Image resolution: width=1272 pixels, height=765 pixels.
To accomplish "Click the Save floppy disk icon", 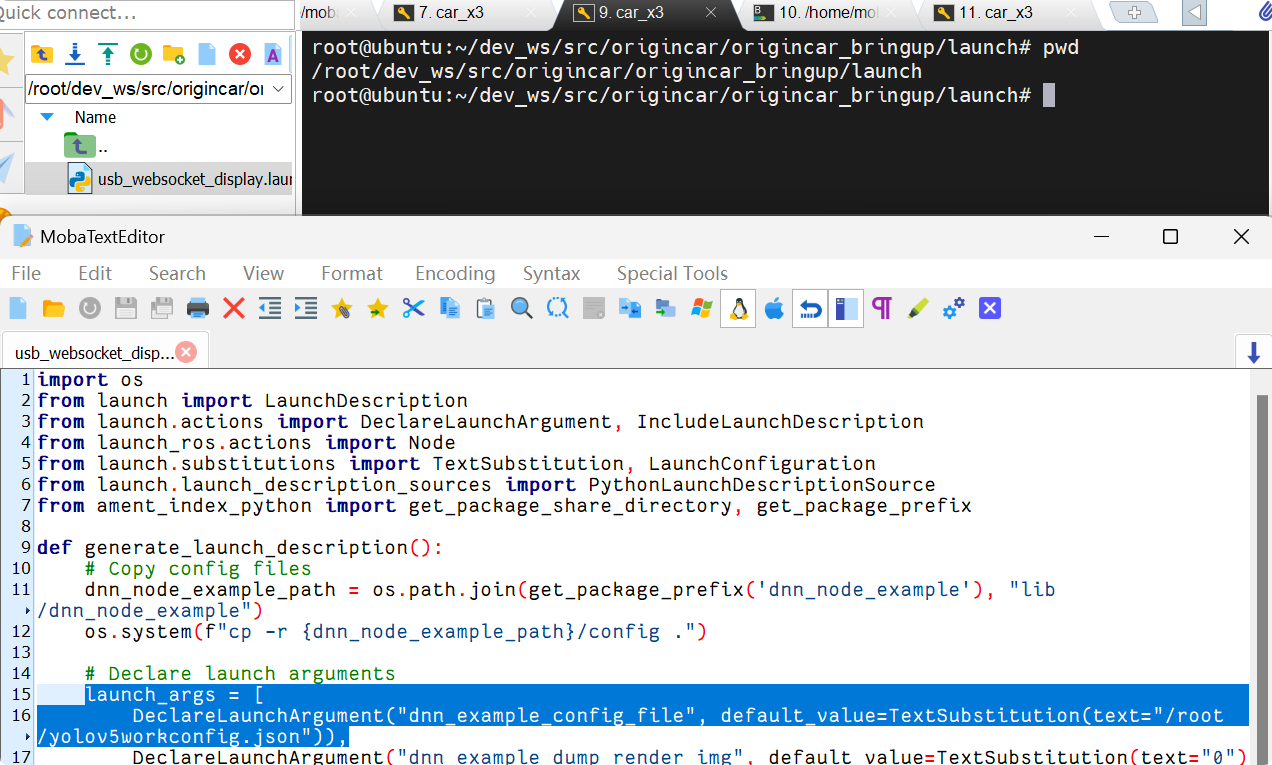I will pos(126,308).
